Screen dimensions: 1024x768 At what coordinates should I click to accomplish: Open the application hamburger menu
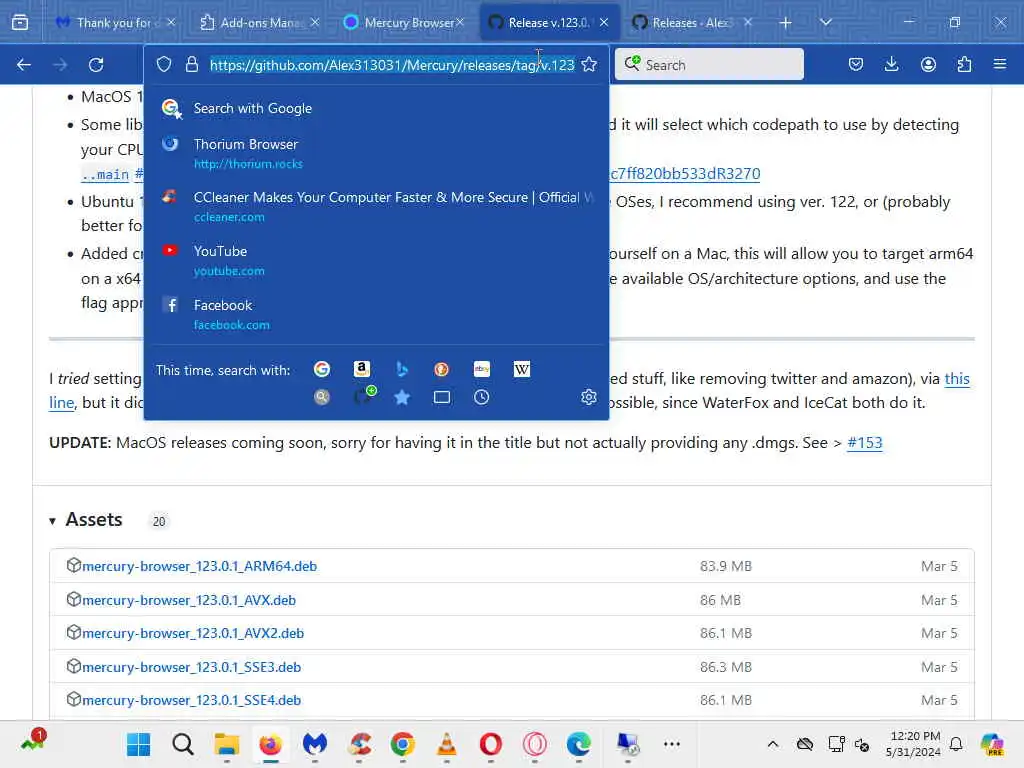(x=1000, y=65)
